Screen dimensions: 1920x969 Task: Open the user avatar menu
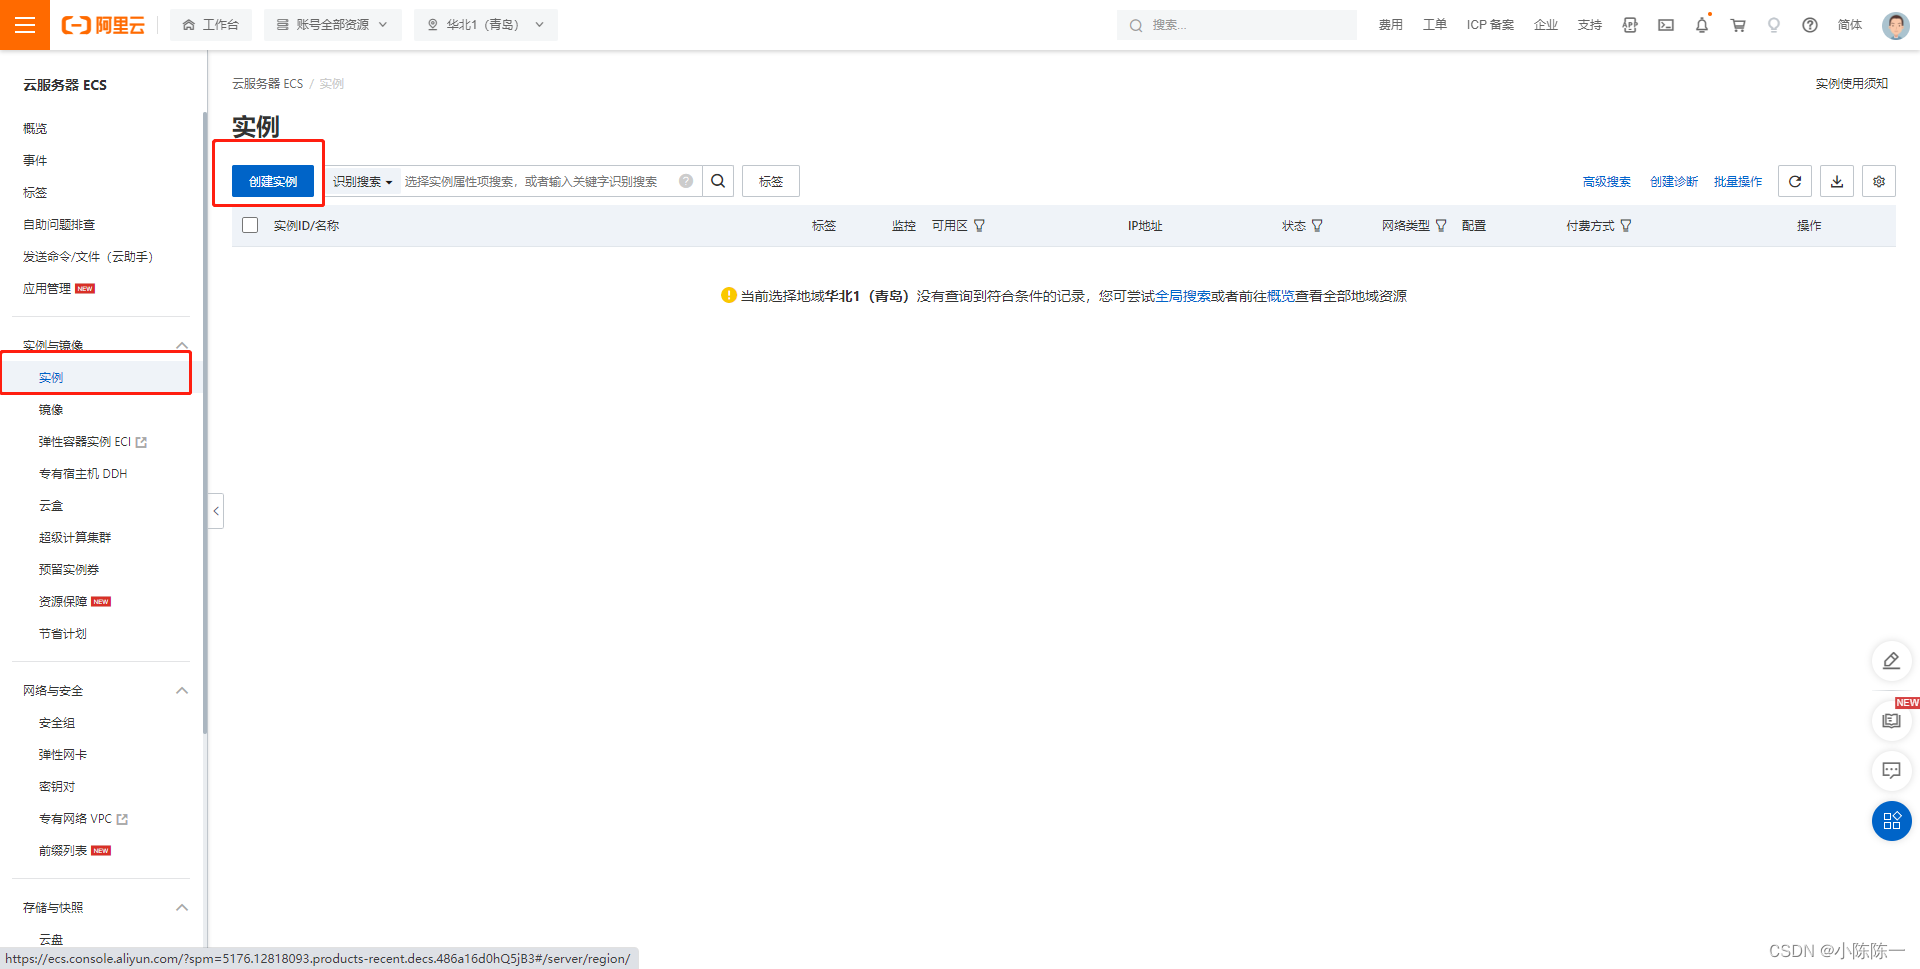tap(1895, 25)
